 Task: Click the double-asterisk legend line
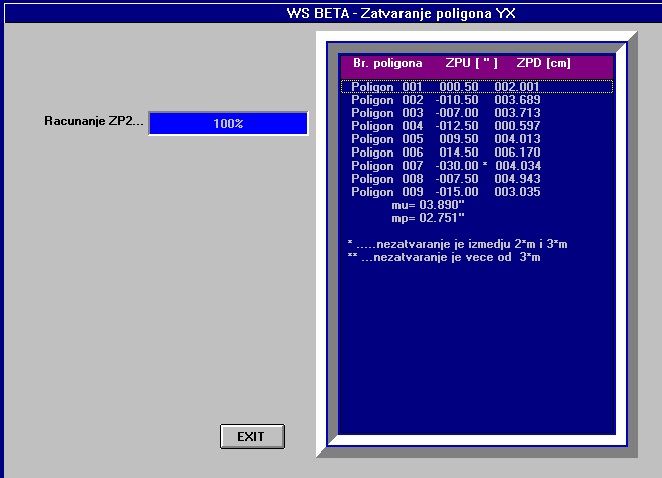click(458, 256)
